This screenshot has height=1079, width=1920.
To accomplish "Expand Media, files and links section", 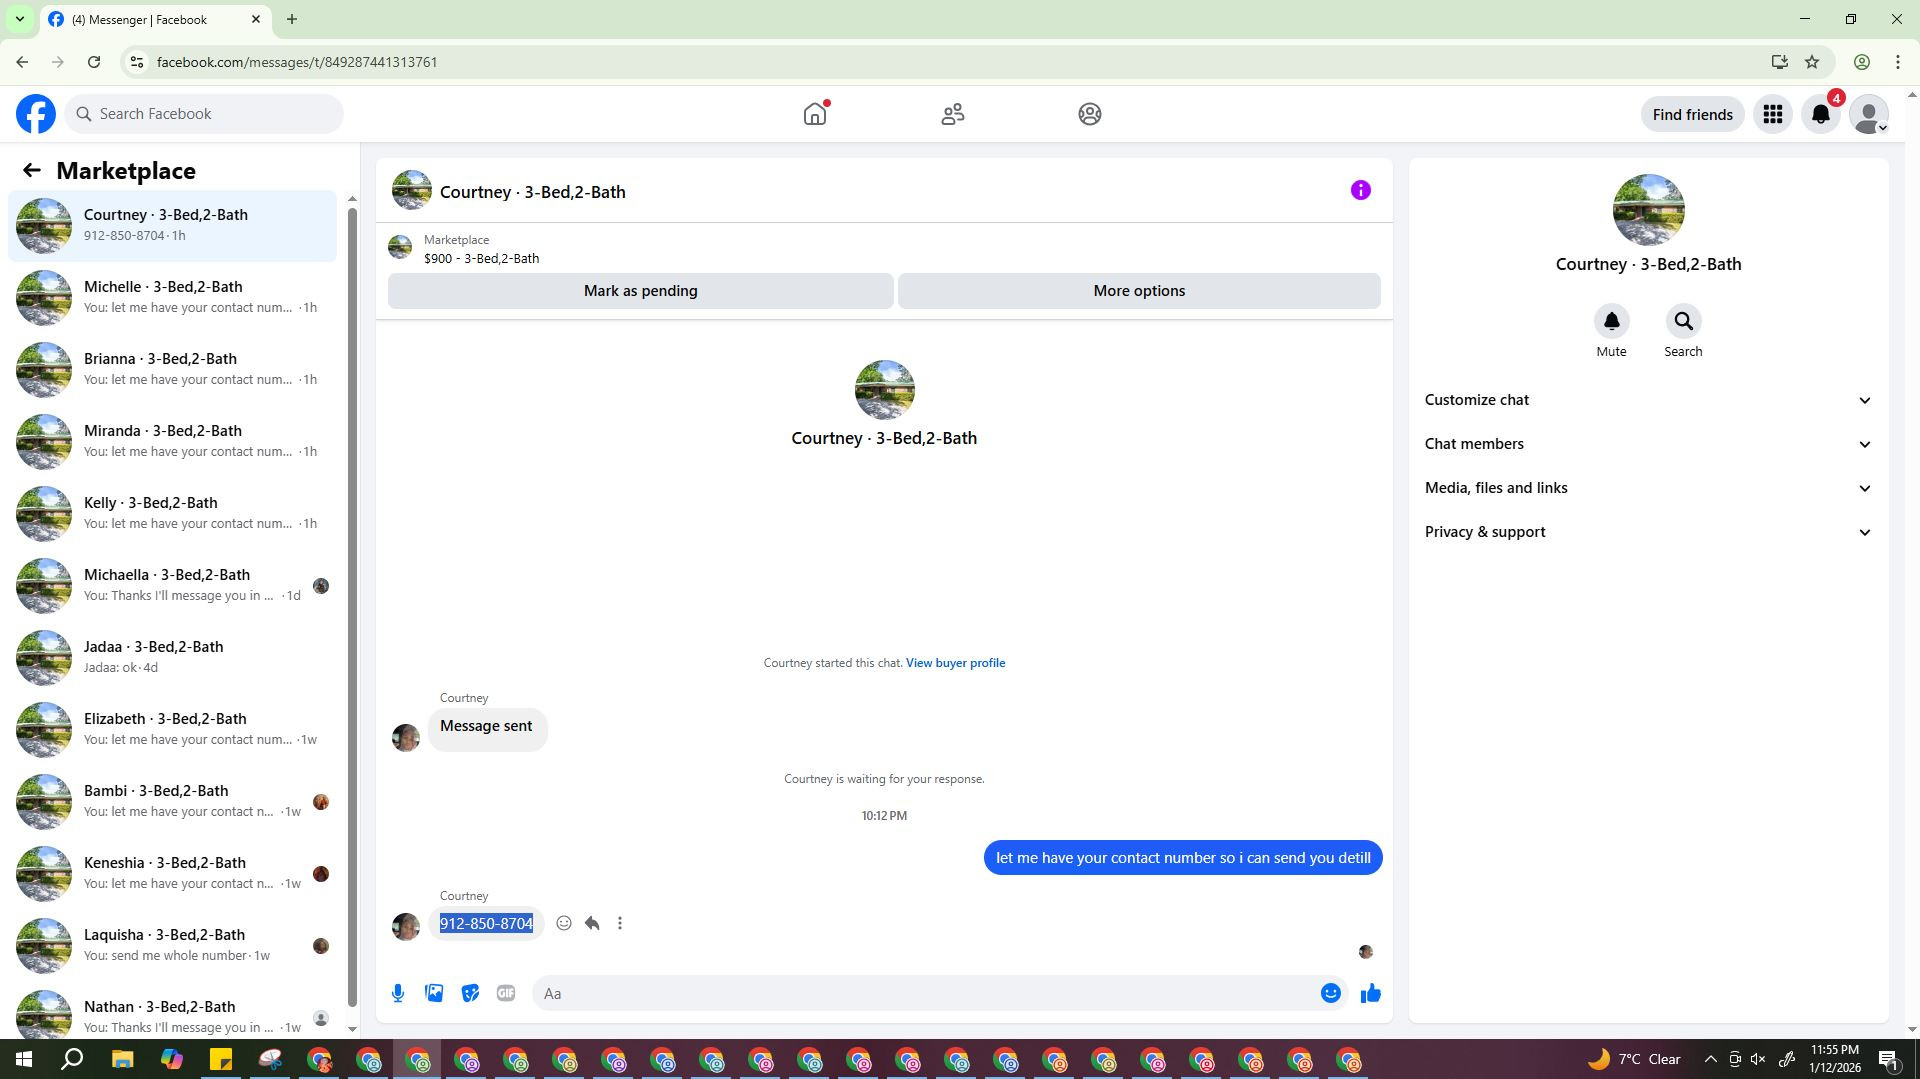I will [x=1648, y=488].
